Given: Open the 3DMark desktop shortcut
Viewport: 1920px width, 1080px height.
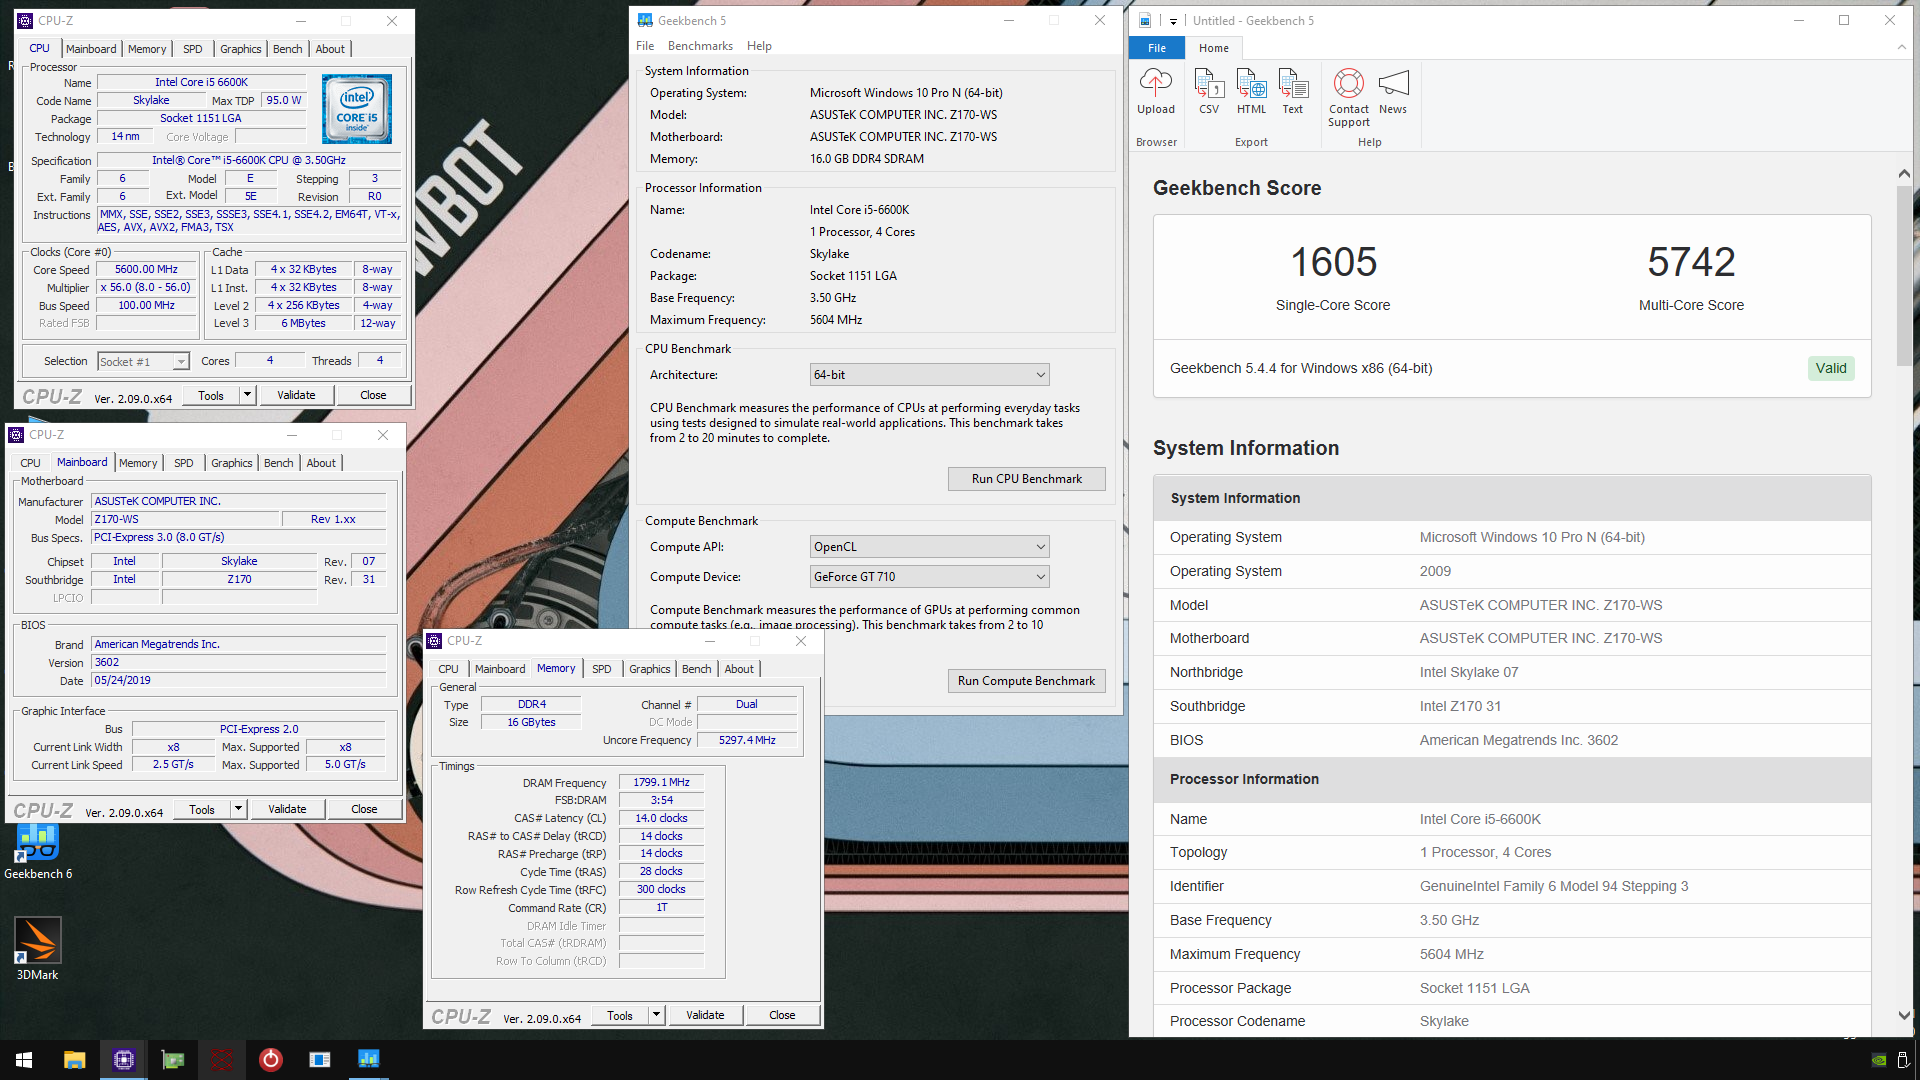Looking at the screenshot, I should [37, 949].
